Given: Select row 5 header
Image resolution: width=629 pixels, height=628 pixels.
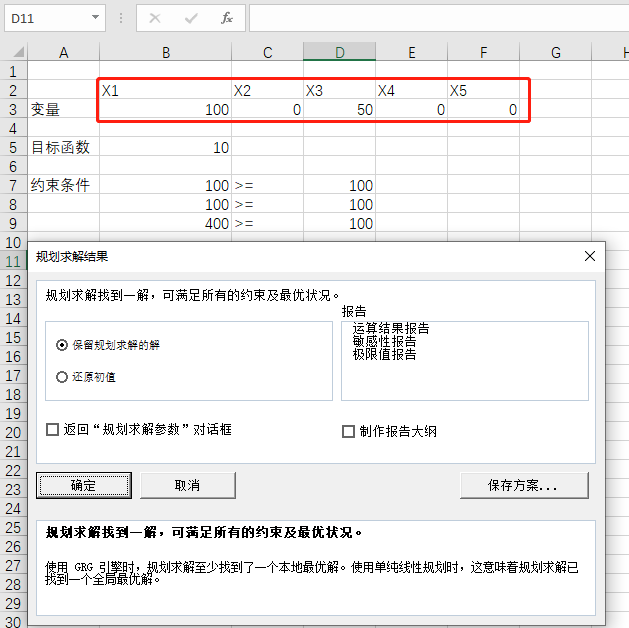Looking at the screenshot, I should 13,148.
